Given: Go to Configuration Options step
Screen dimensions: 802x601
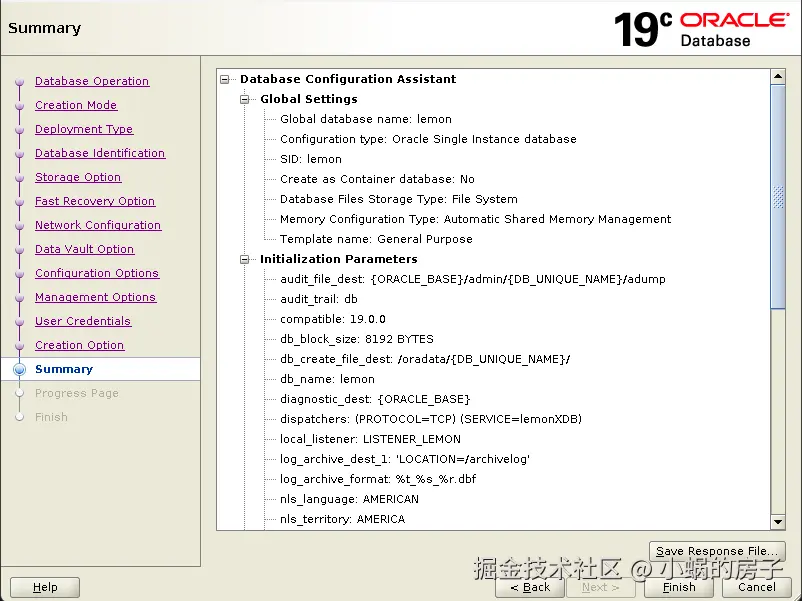Looking at the screenshot, I should click(97, 273).
